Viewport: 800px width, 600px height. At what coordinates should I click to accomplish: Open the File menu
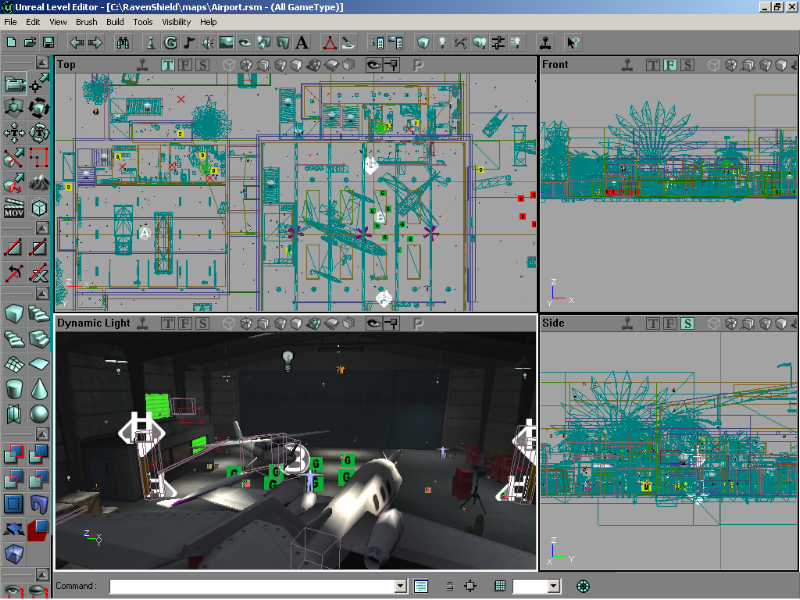click(10, 22)
